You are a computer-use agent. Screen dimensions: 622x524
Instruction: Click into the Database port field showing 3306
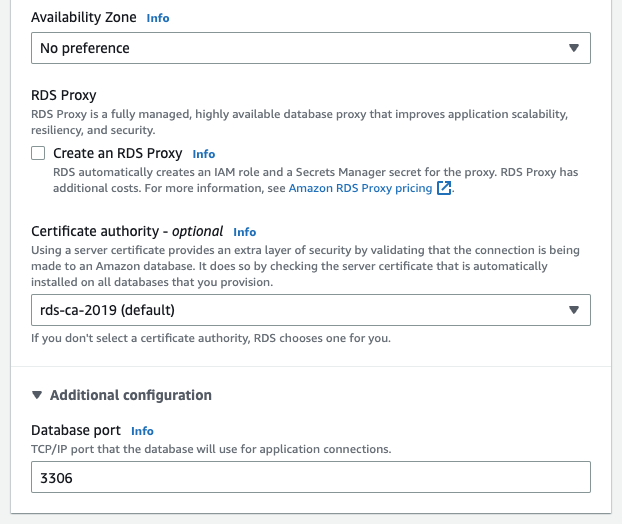(x=311, y=477)
